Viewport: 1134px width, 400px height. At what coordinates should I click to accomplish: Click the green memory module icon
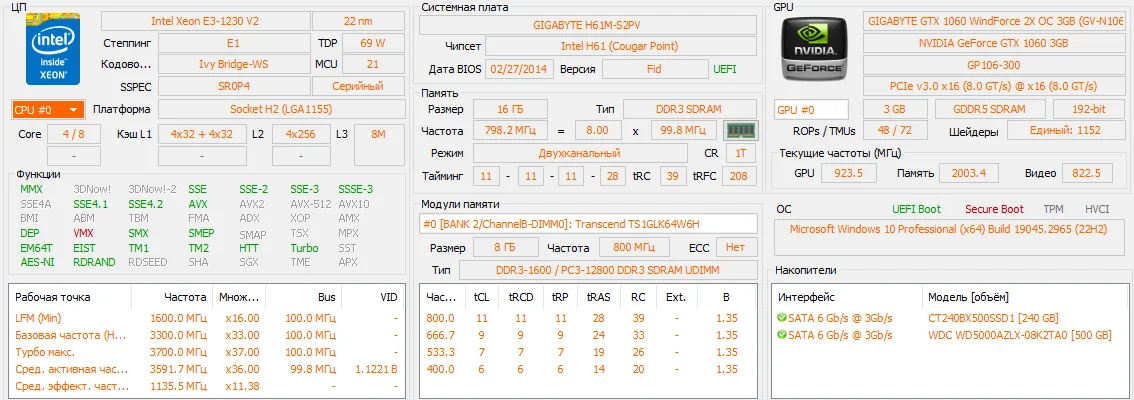tap(741, 131)
